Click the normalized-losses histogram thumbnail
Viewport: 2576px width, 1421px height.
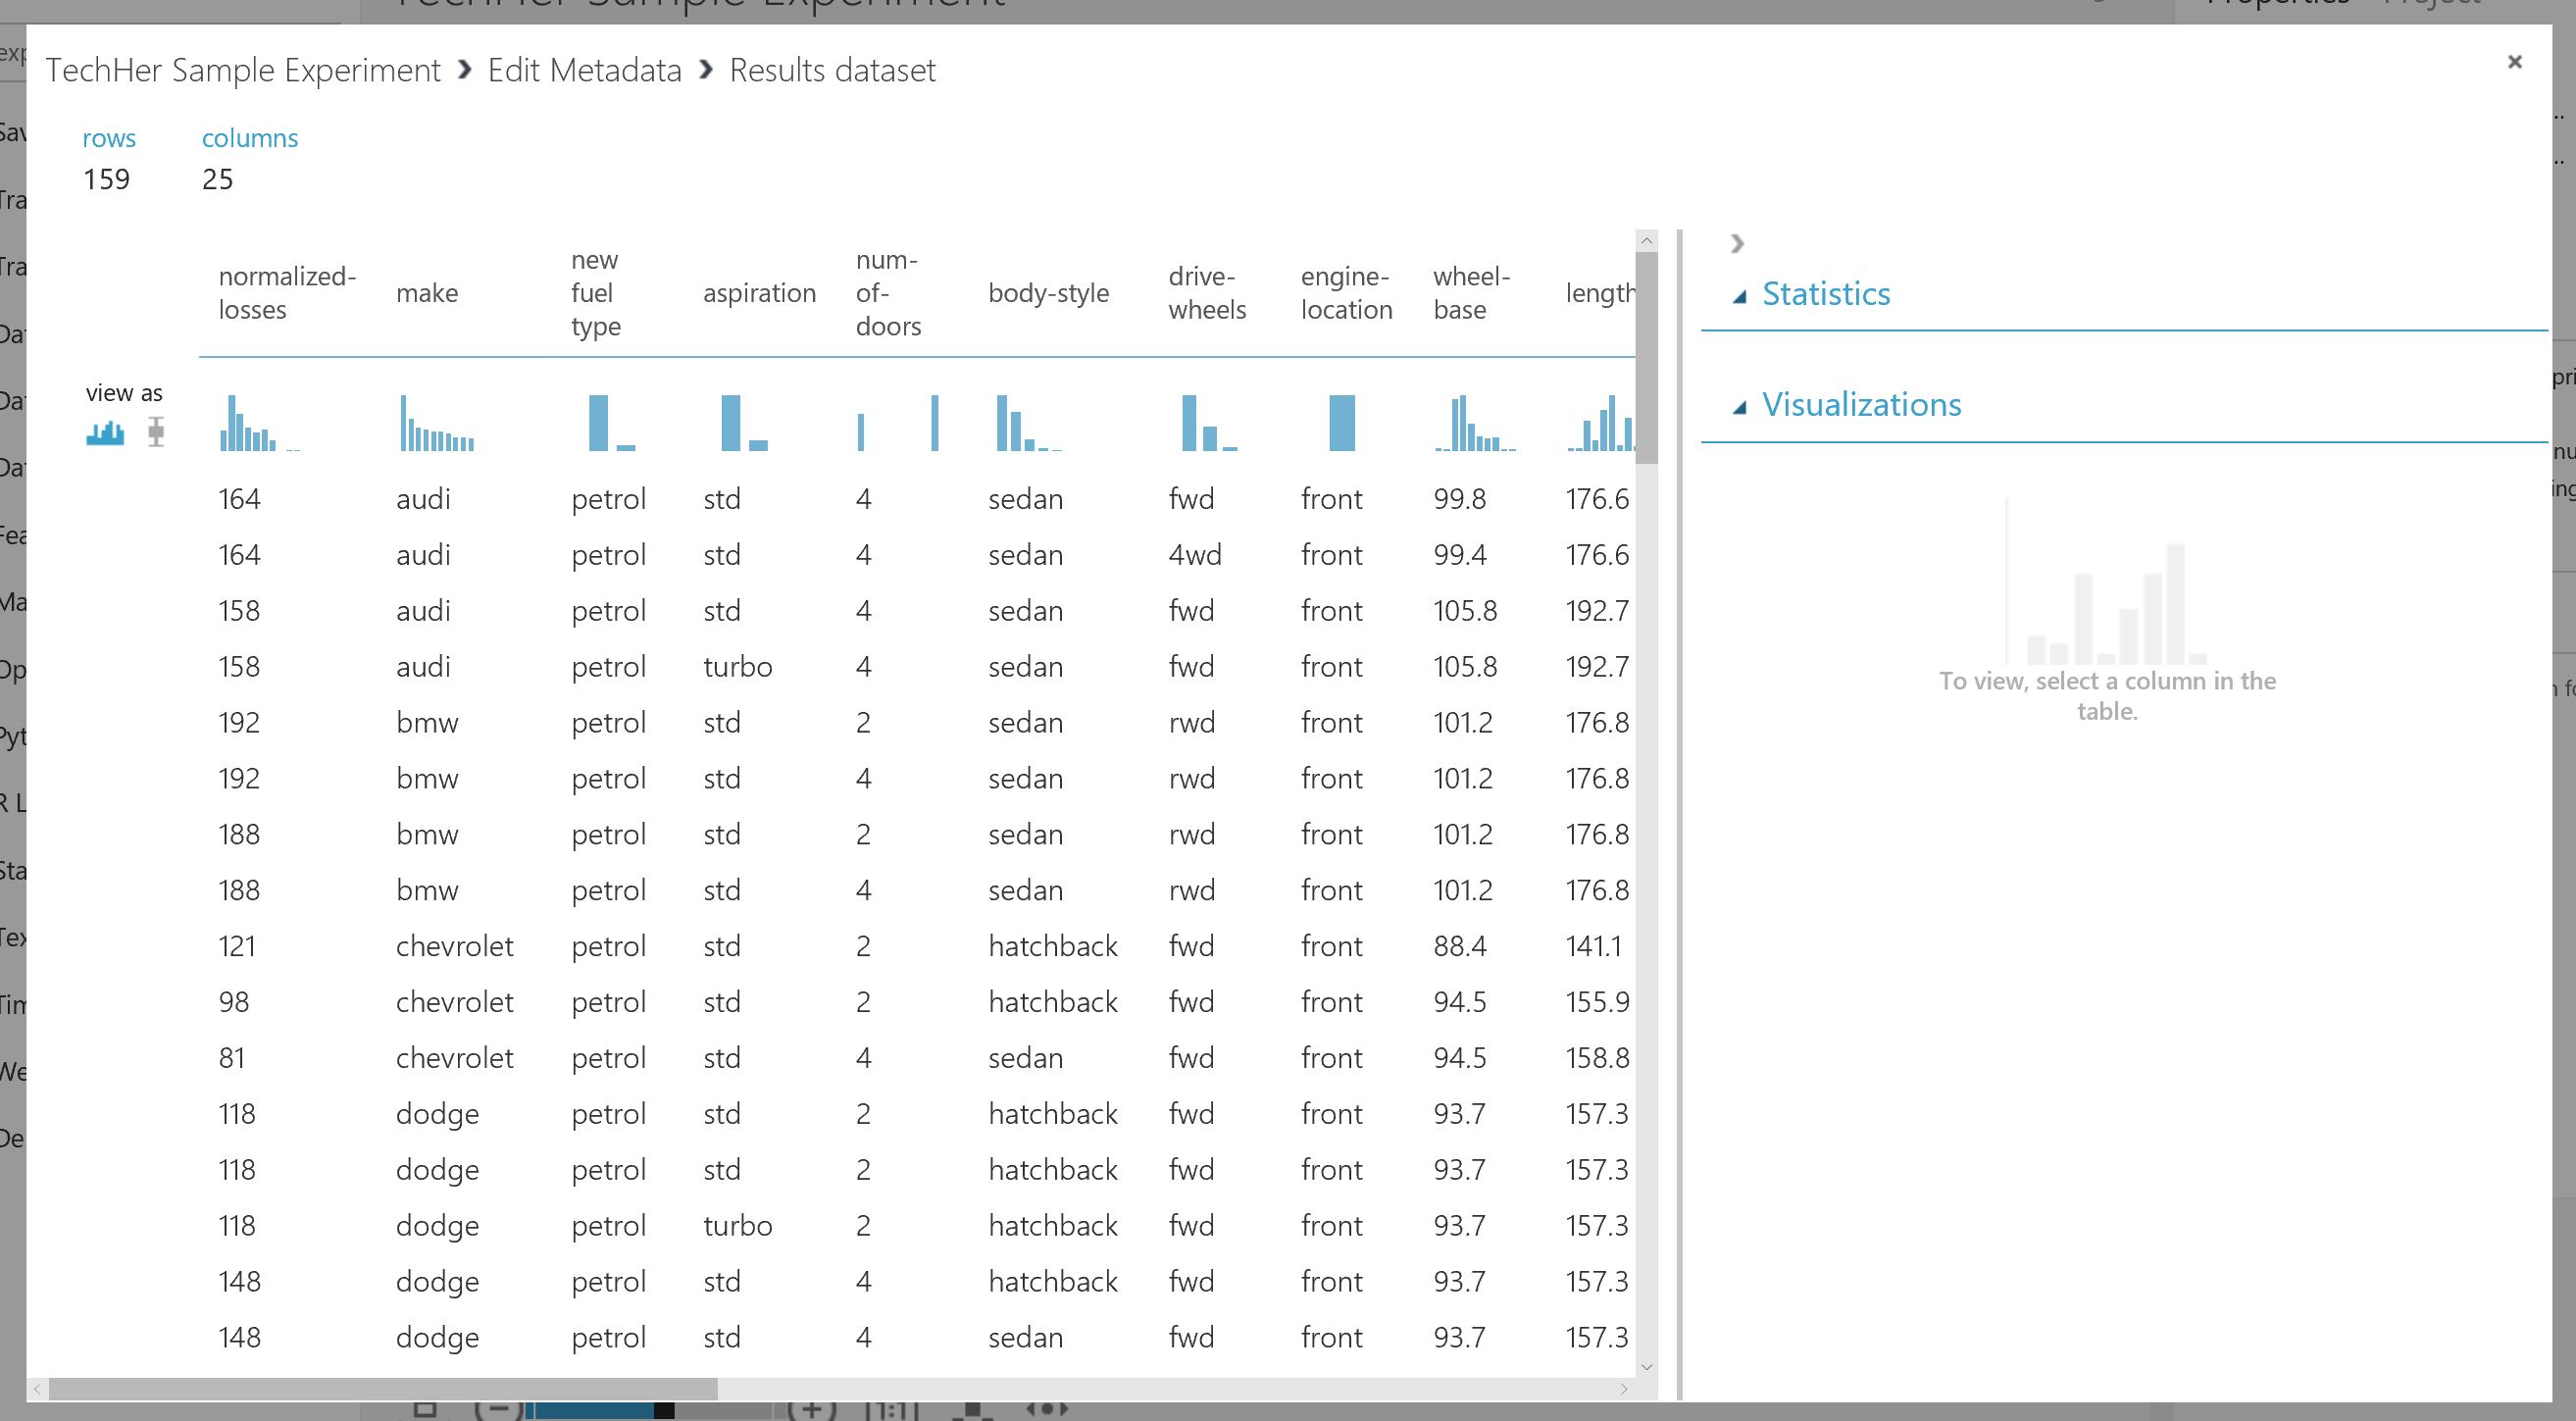tap(256, 424)
